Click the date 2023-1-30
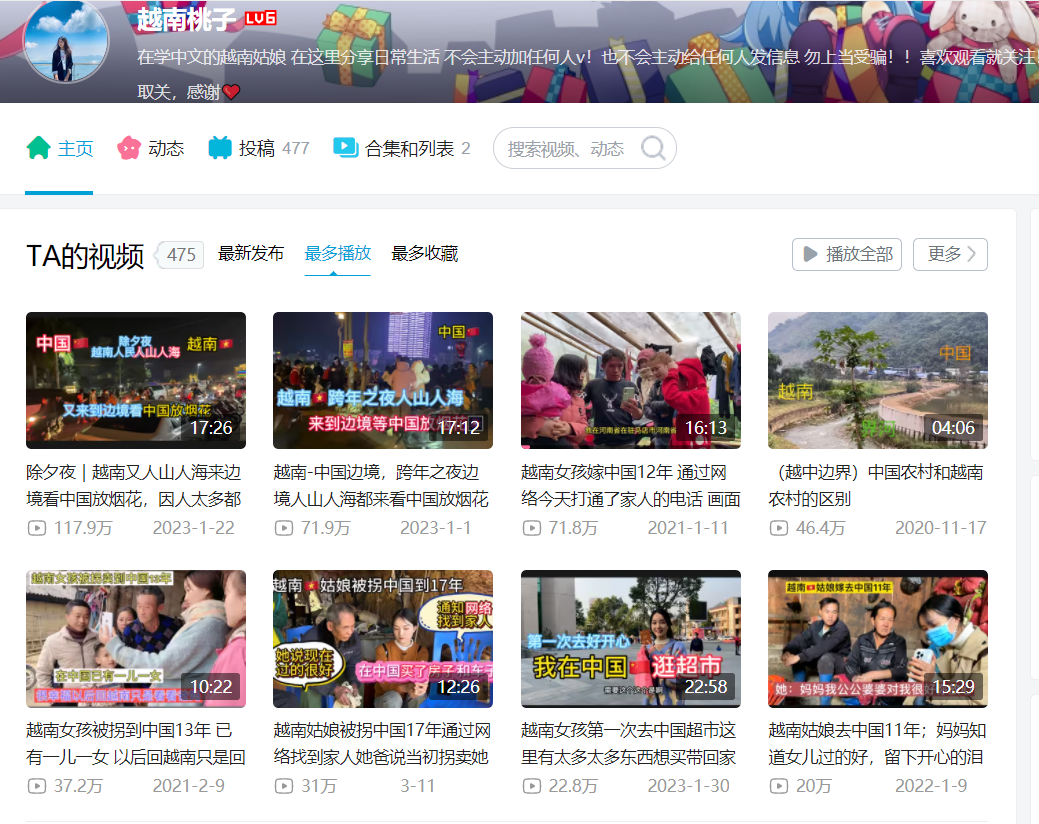 (x=688, y=786)
